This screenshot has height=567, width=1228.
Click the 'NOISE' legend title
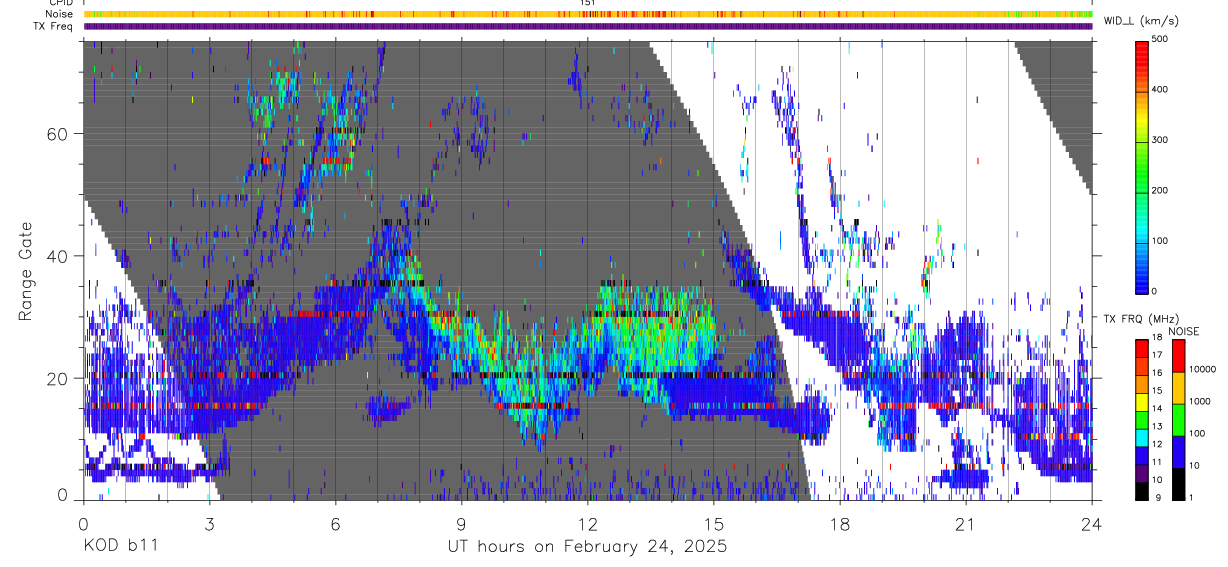pyautogui.click(x=1183, y=331)
